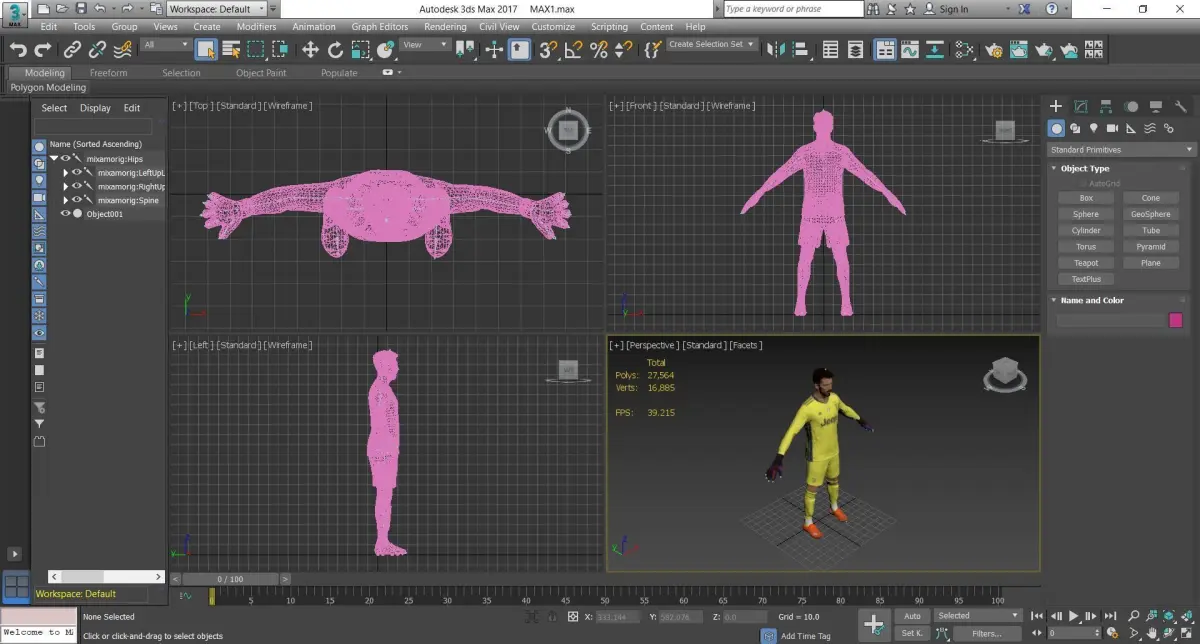The width and height of the screenshot is (1200, 644).
Task: Click the search keyword or phrase field
Action: pos(793,9)
